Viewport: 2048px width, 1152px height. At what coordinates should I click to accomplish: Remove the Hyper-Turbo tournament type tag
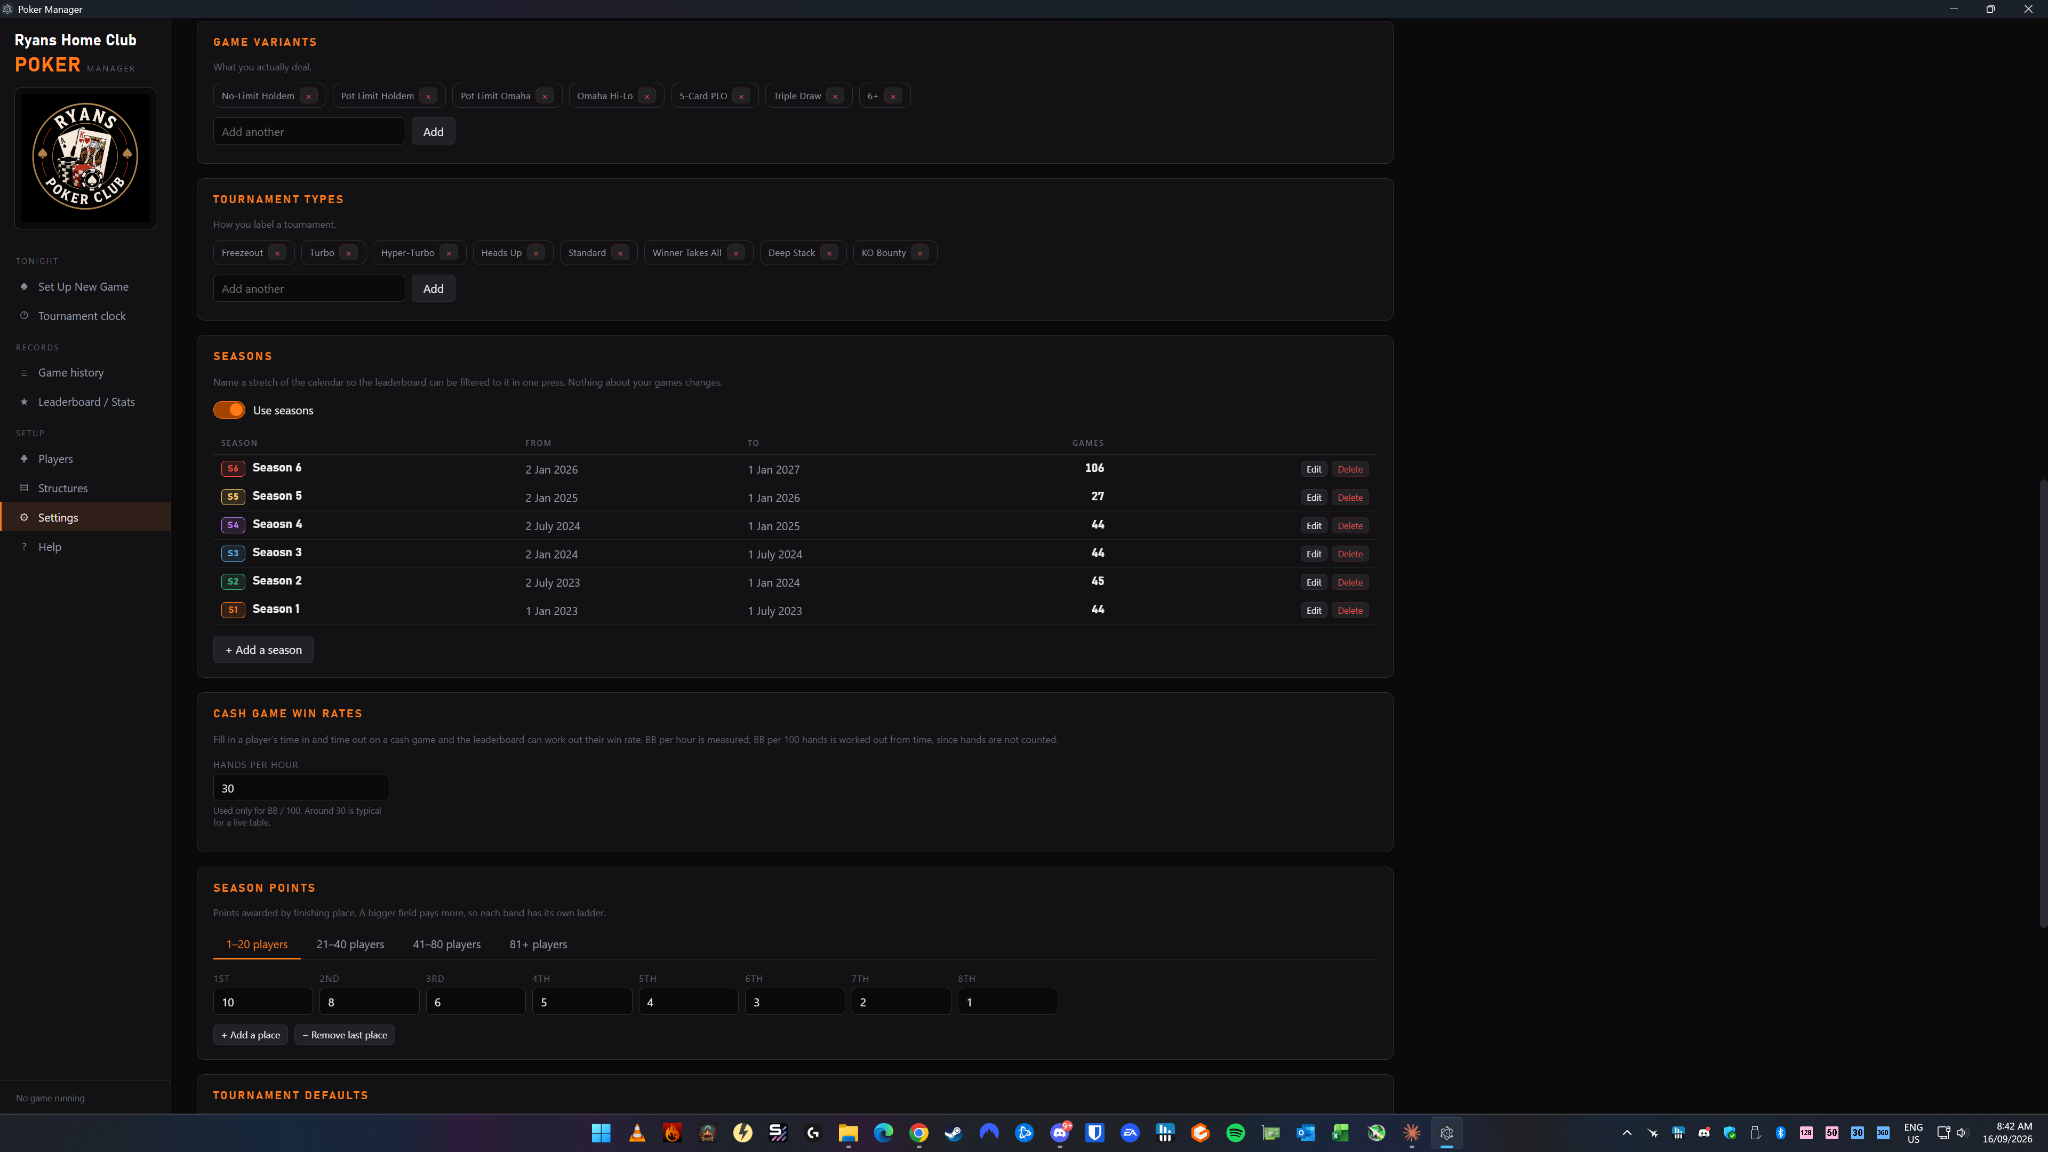pos(449,253)
